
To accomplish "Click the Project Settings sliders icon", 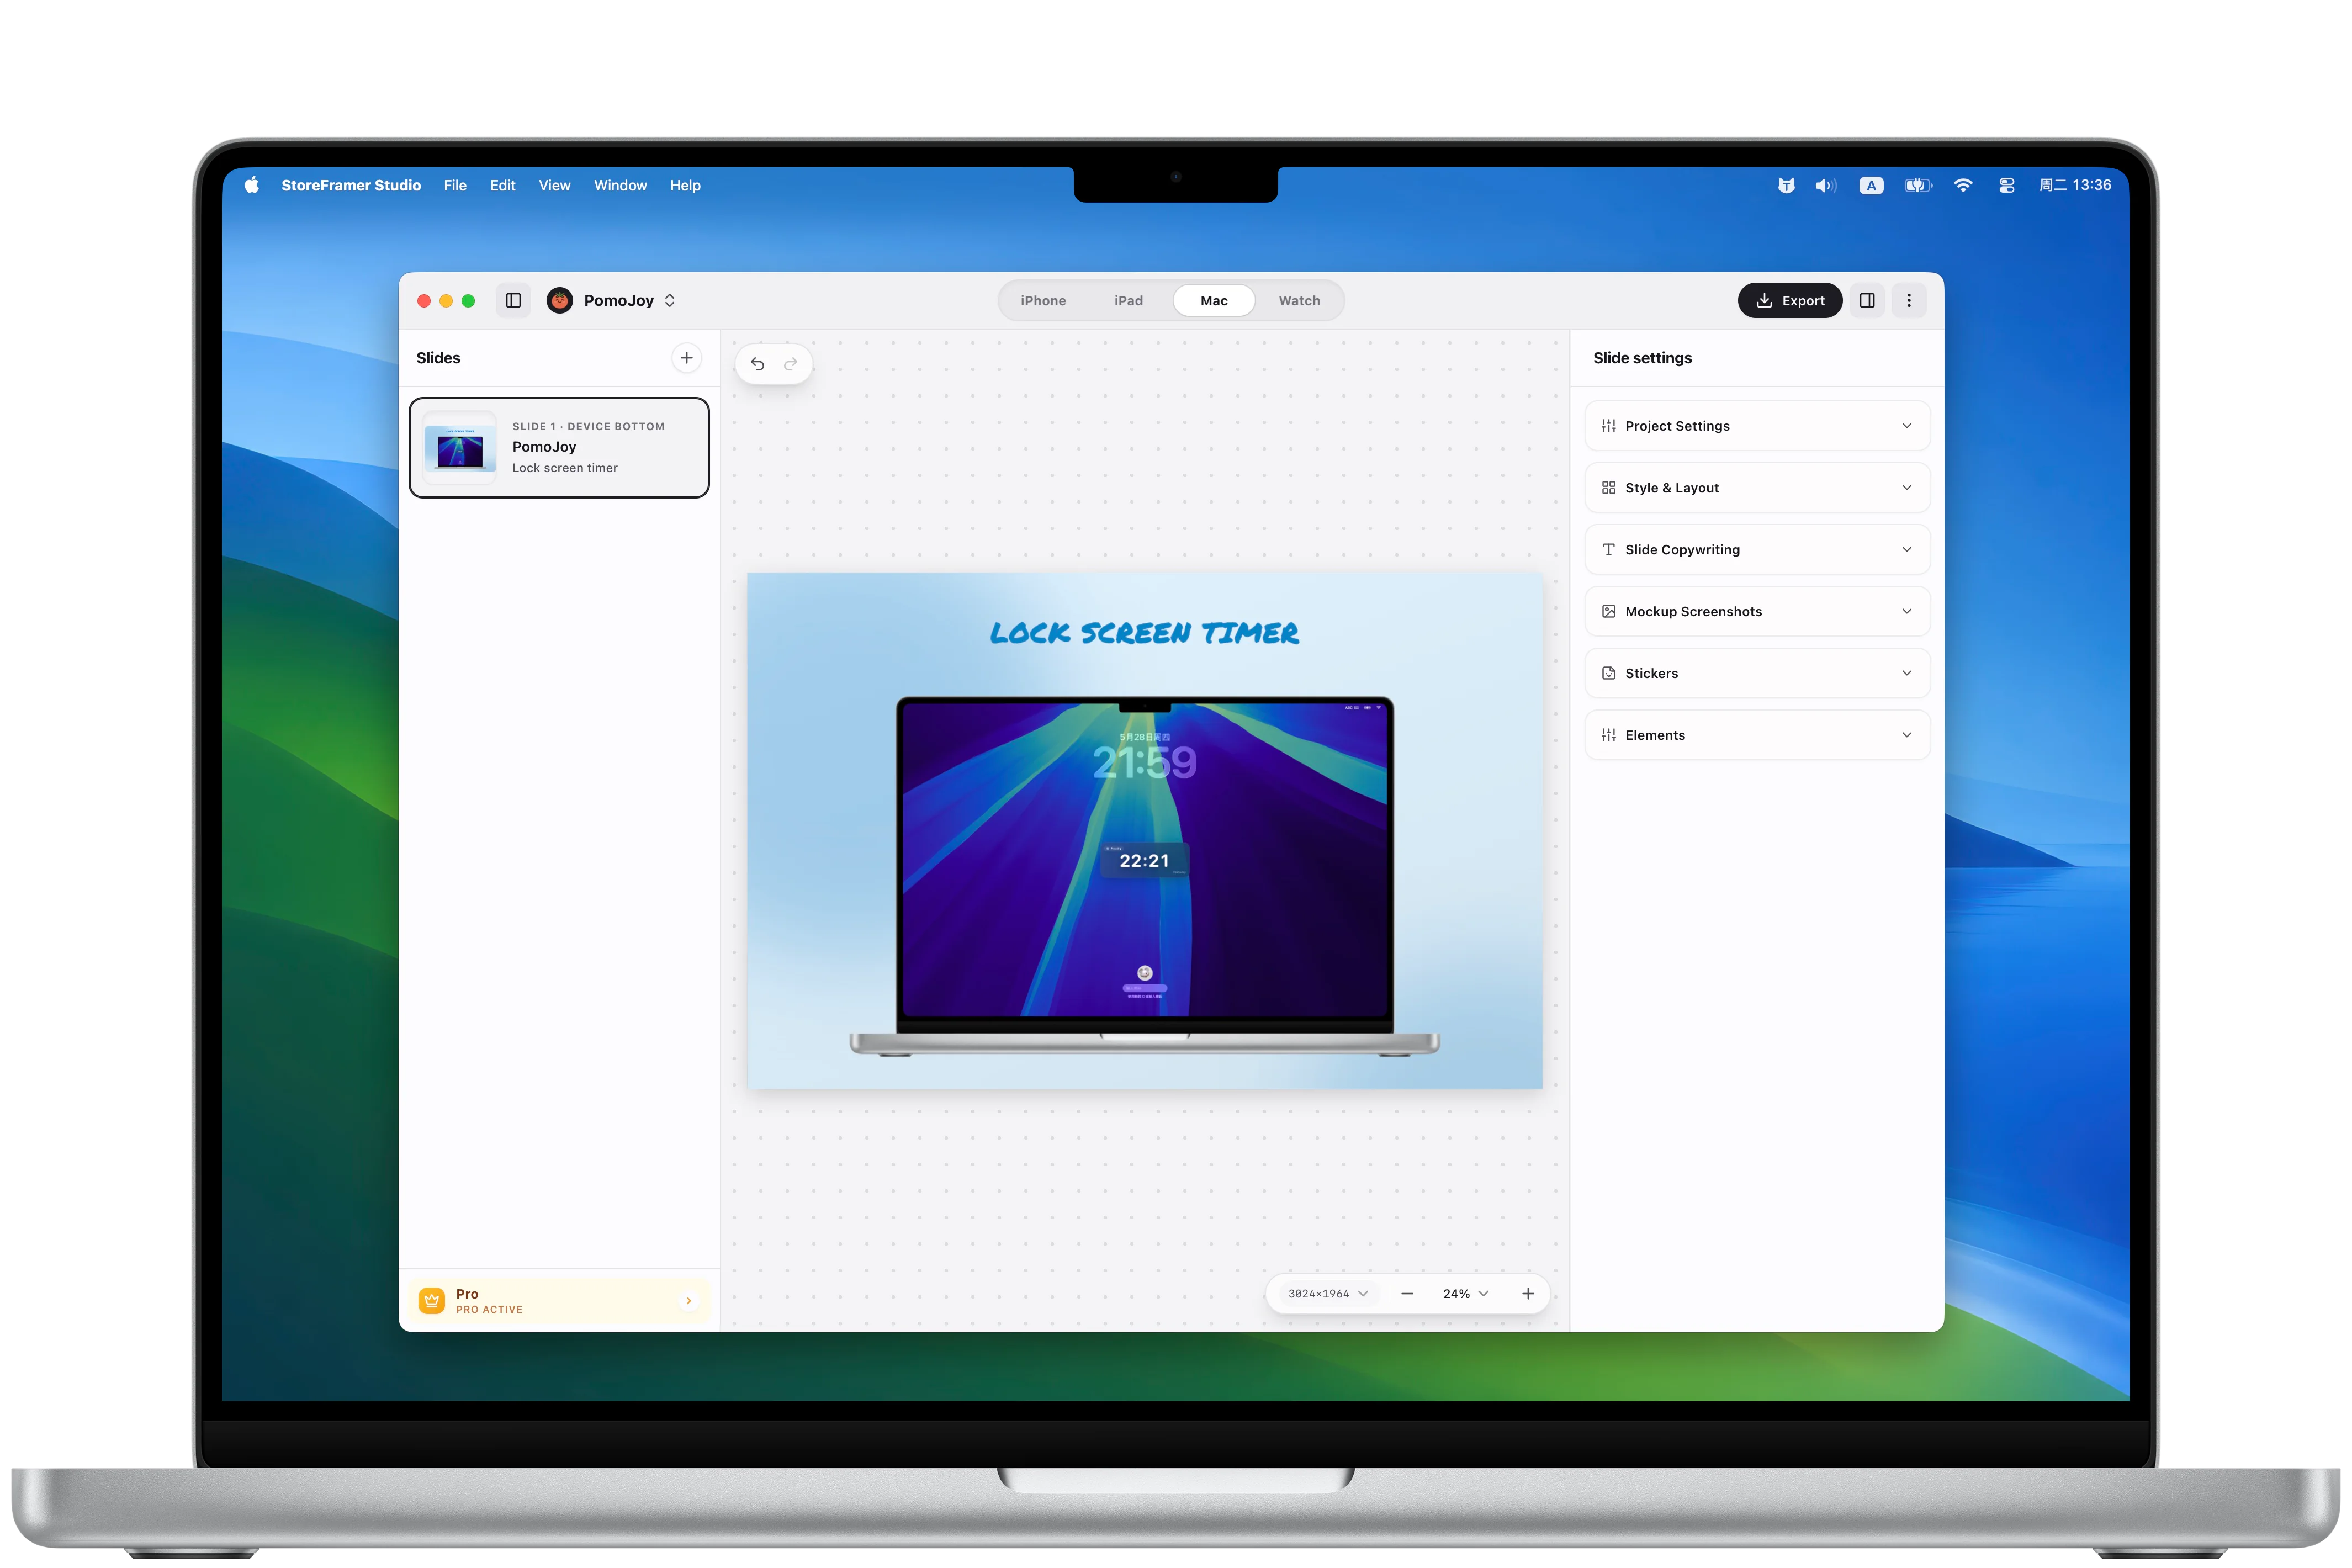I will 1608,426.
